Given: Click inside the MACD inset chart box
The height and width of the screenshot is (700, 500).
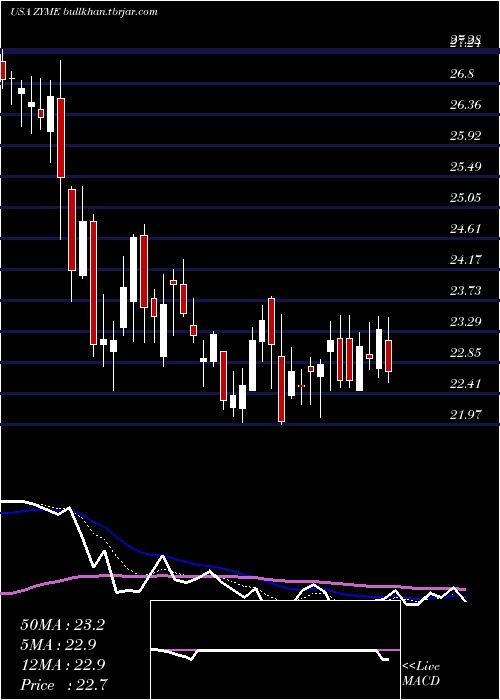Looking at the screenshot, I should pyautogui.click(x=275, y=650).
